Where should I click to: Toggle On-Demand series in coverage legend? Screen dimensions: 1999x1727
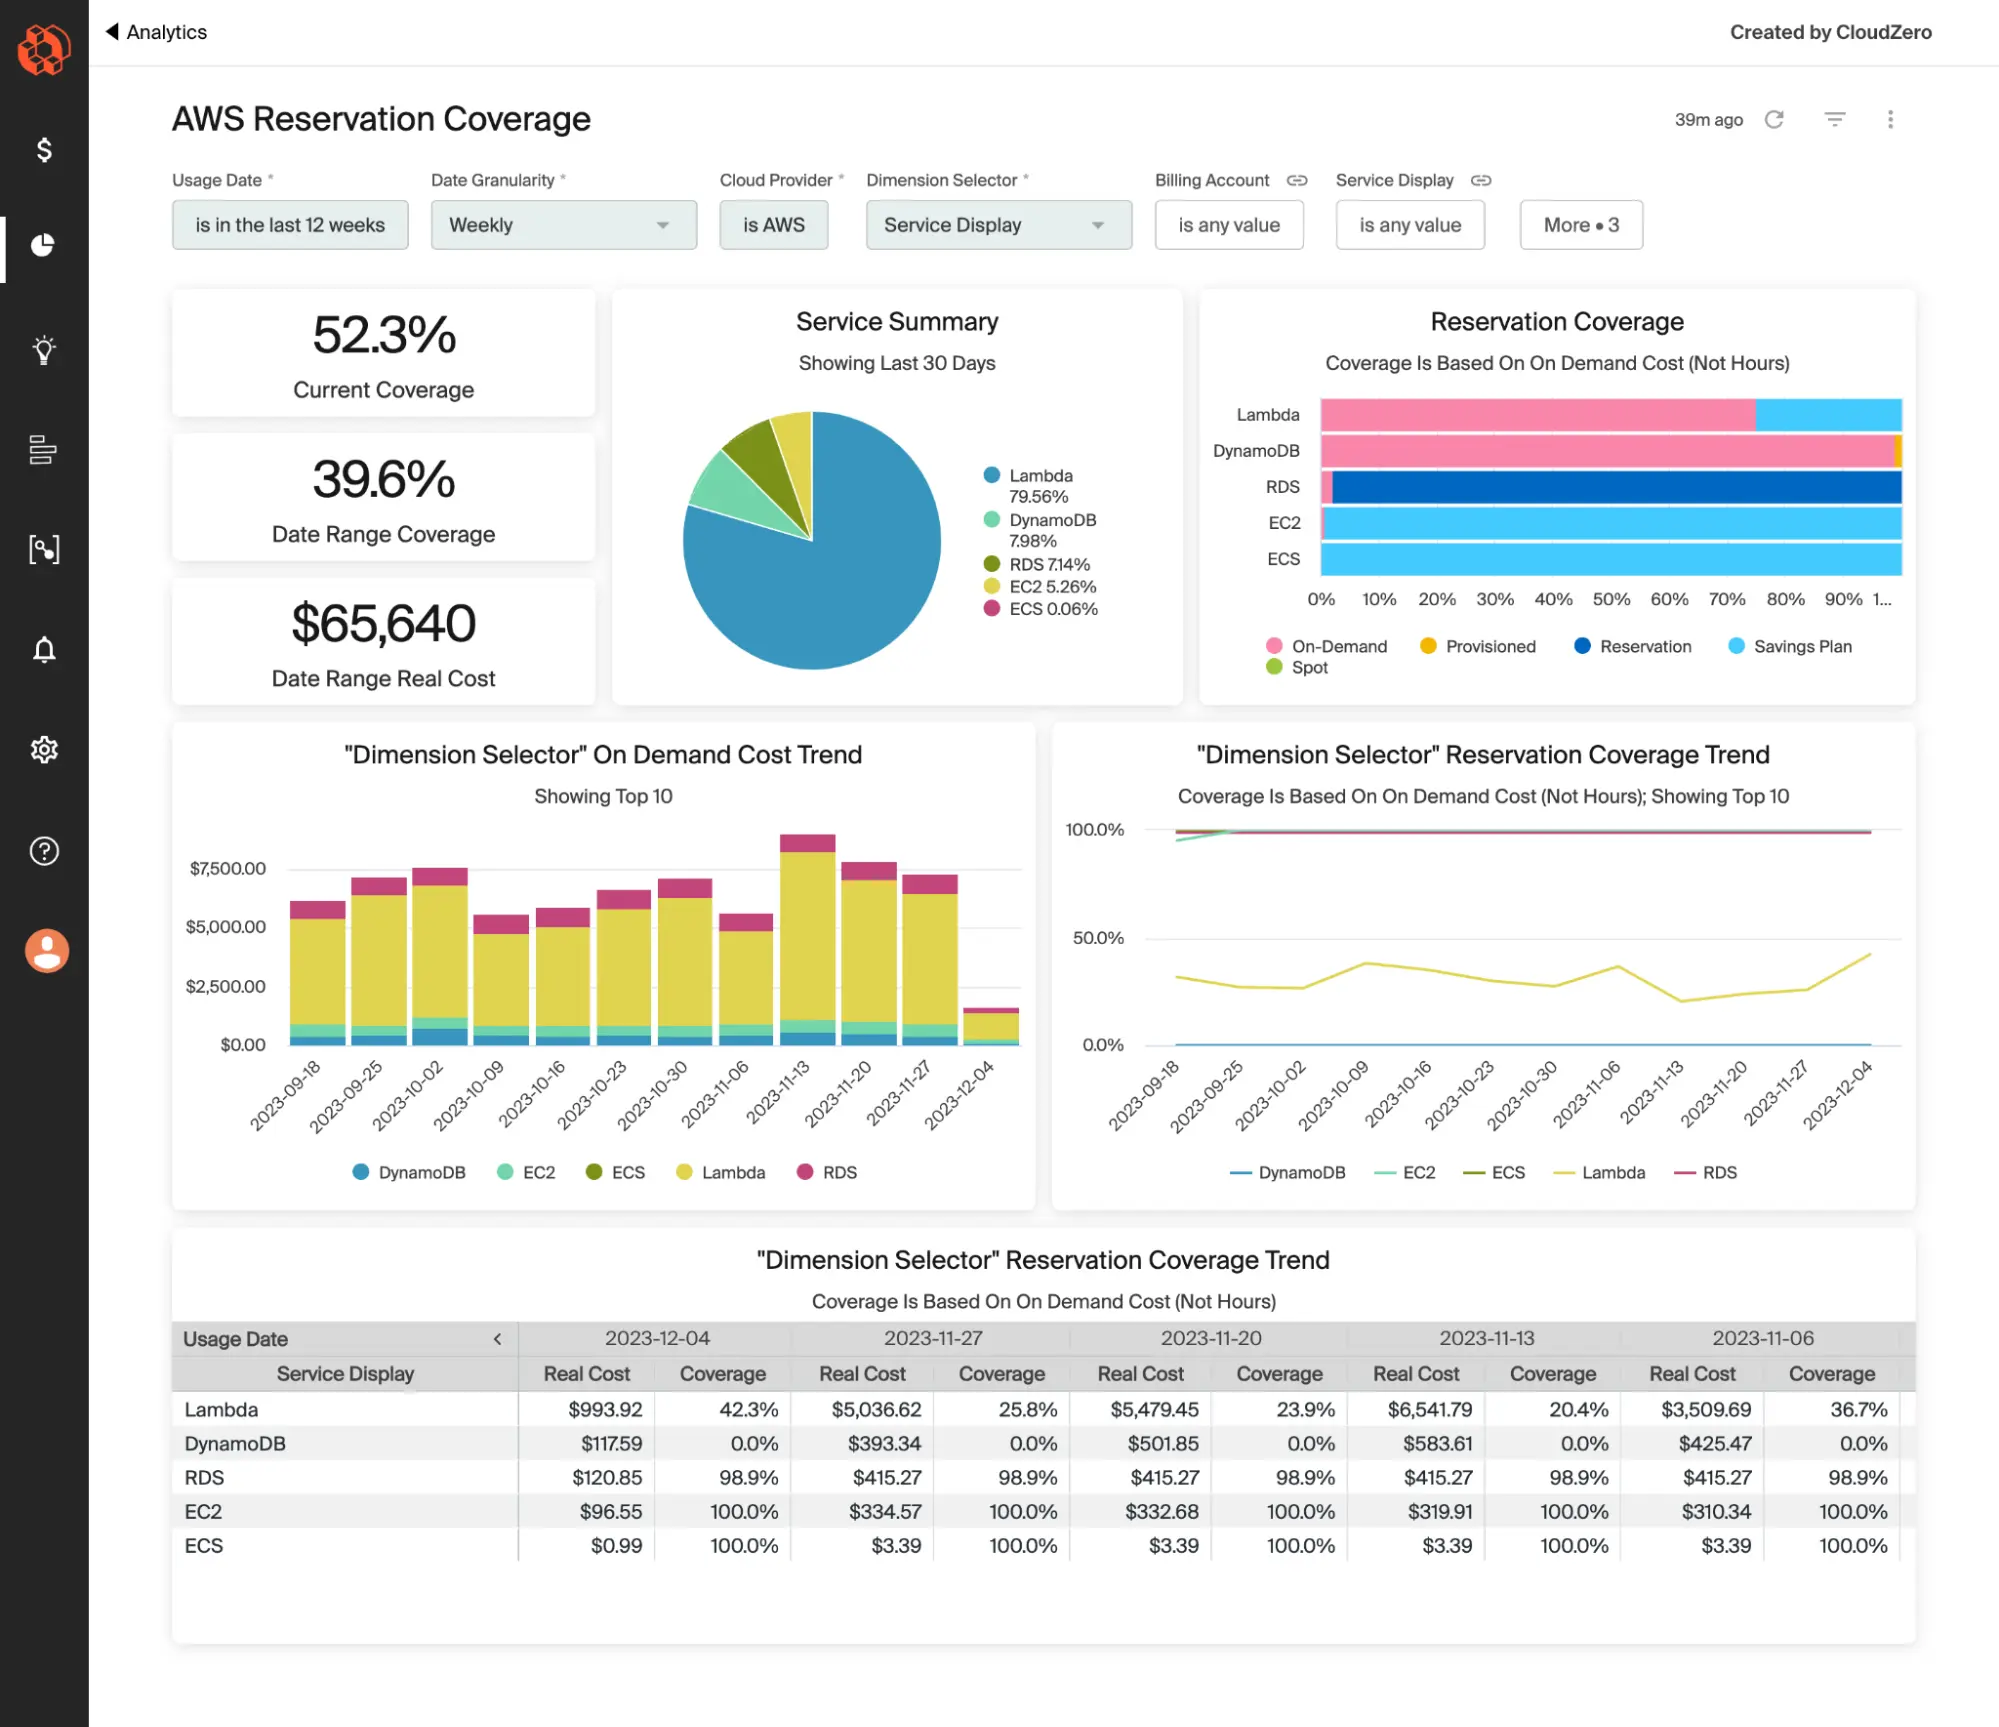tap(1327, 646)
